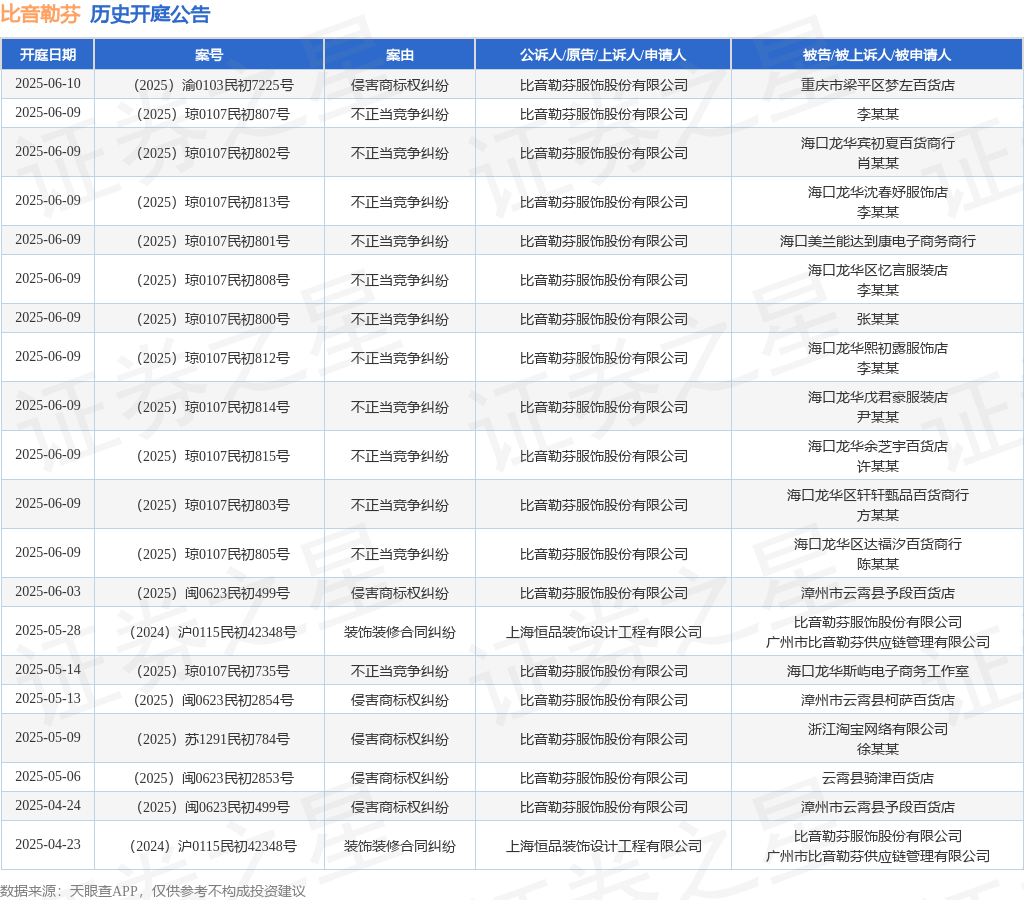Click defendant 海口龙华区达福汐百货商行
This screenshot has width=1024, height=900.
878,544
